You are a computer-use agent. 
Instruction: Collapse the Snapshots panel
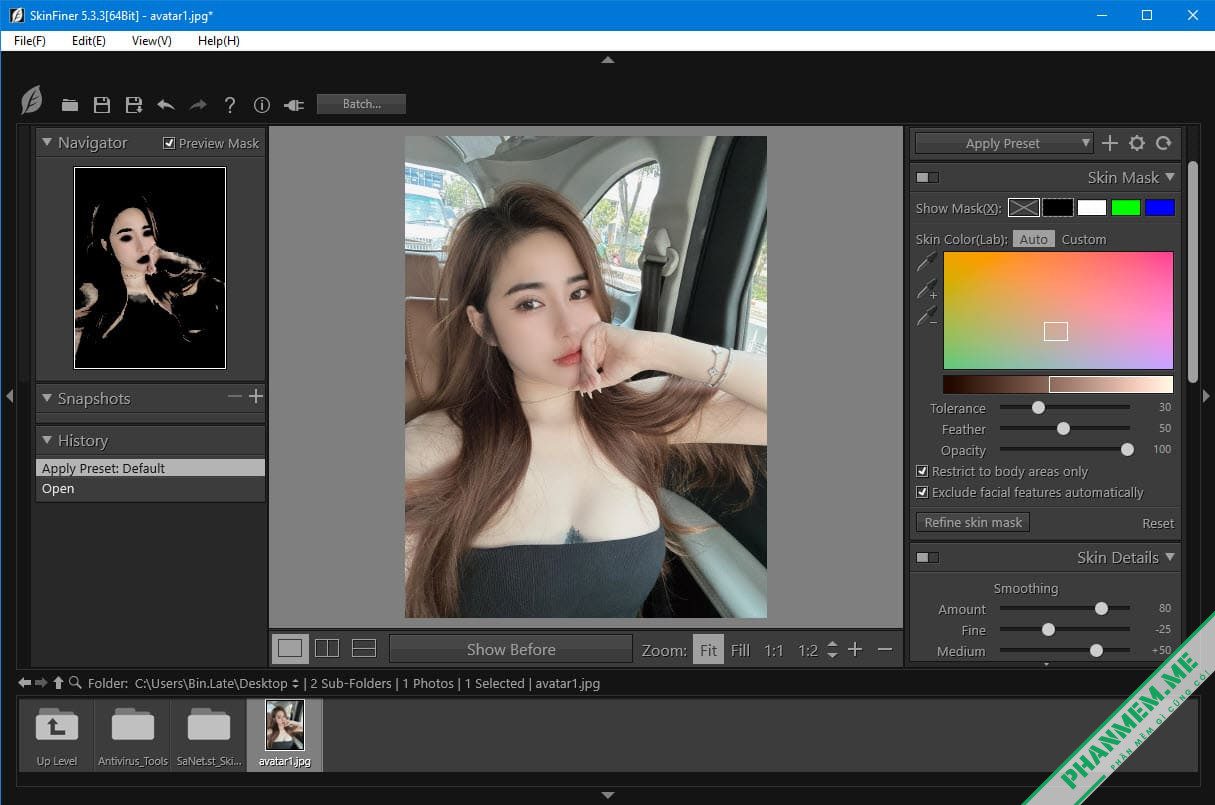click(46, 398)
